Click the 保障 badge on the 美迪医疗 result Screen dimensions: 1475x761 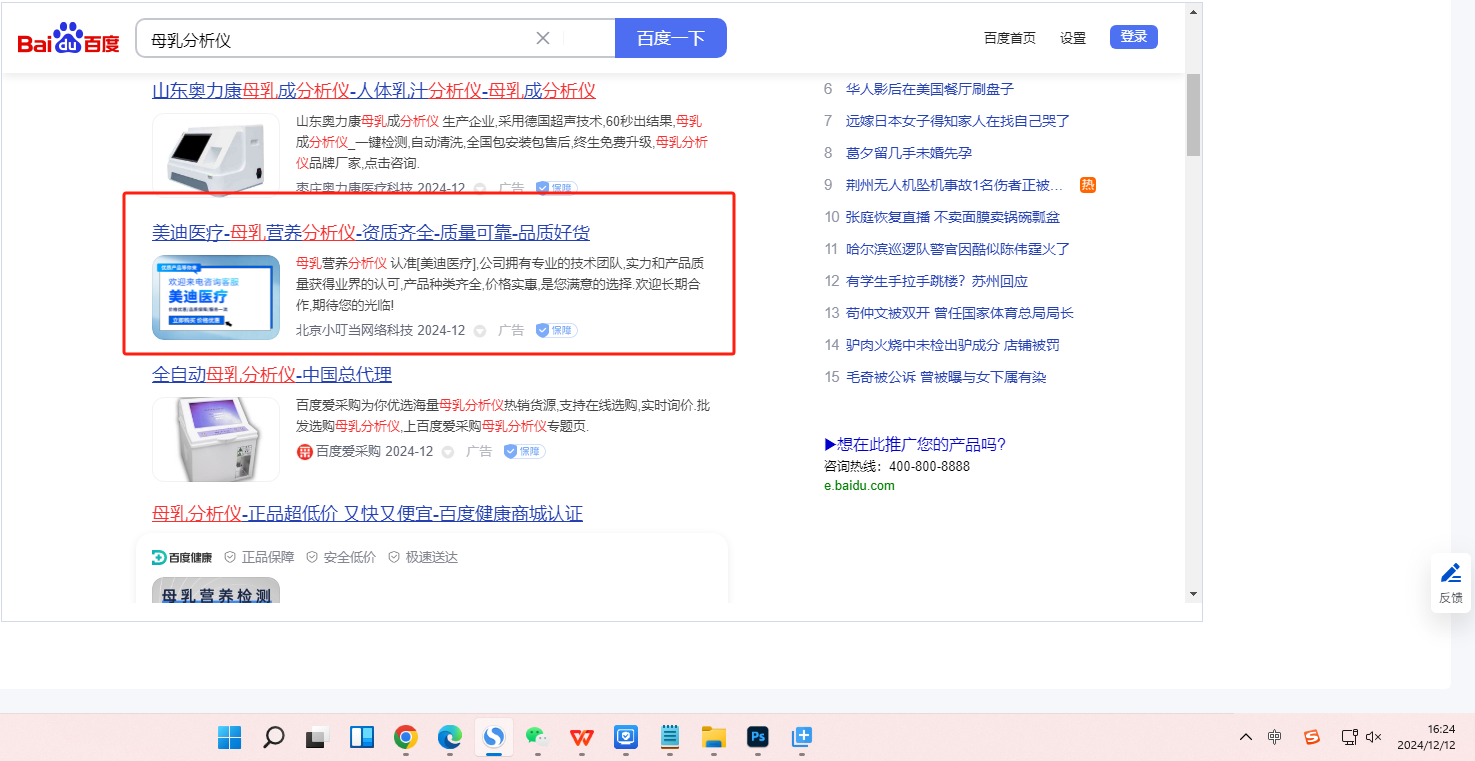point(556,330)
